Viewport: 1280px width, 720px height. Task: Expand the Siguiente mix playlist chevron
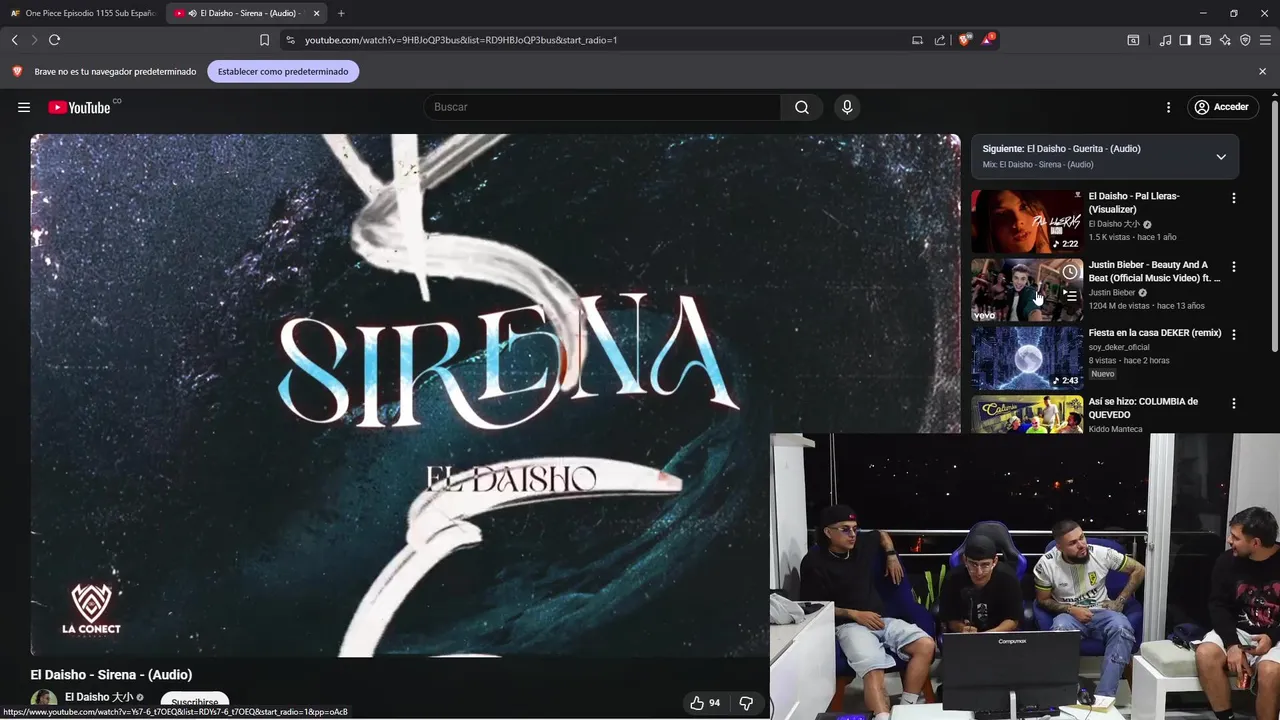pyautogui.click(x=1221, y=156)
